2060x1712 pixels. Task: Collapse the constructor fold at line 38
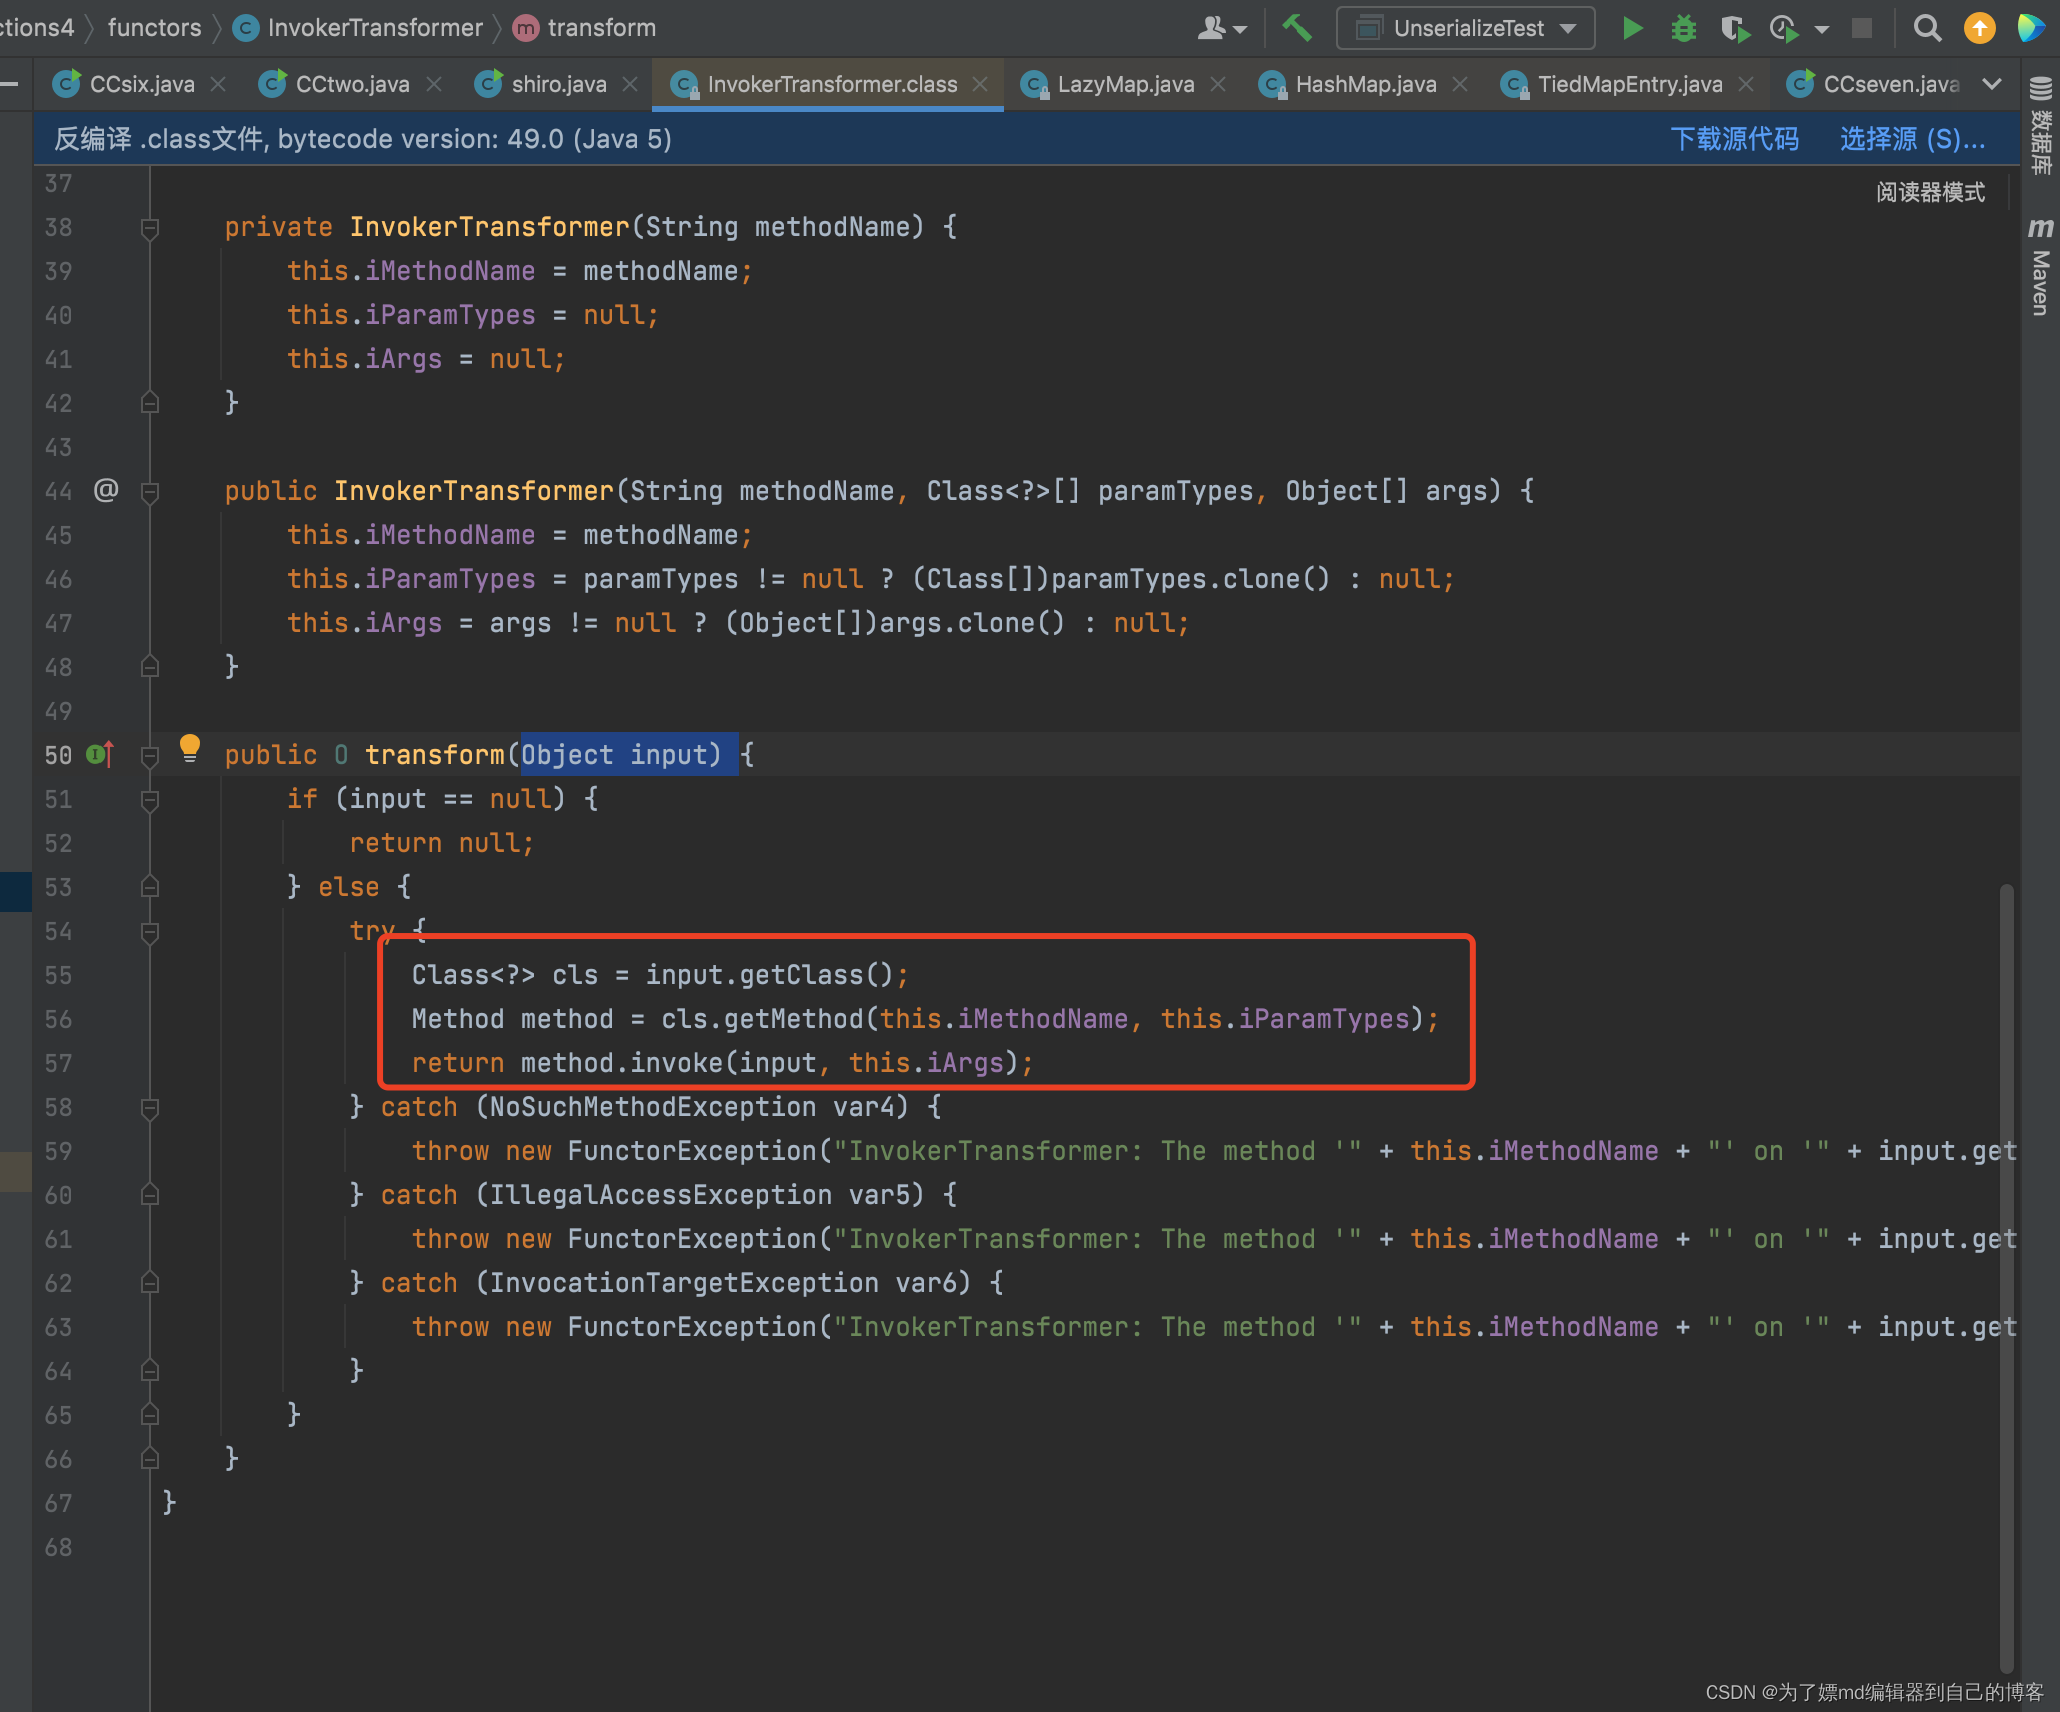(x=150, y=228)
